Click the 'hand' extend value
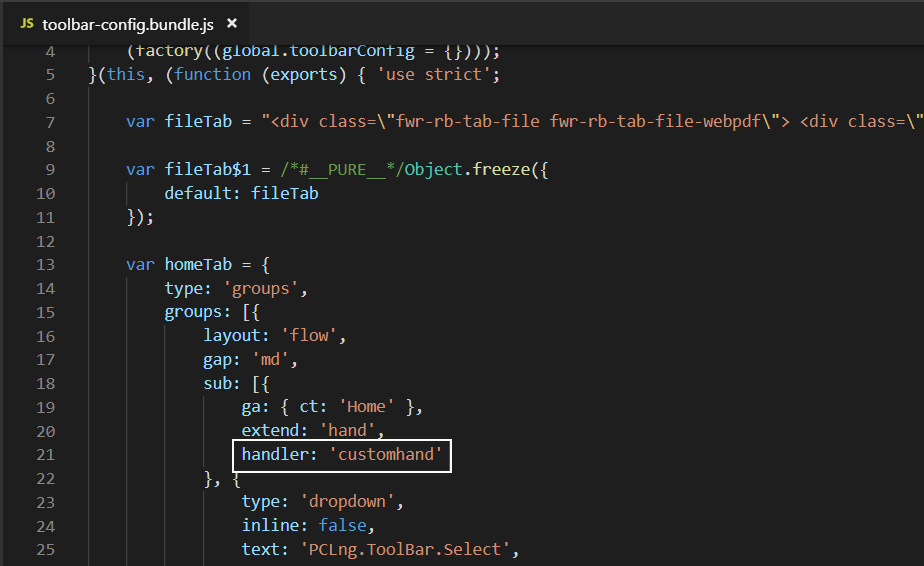924x566 pixels. click(x=347, y=430)
